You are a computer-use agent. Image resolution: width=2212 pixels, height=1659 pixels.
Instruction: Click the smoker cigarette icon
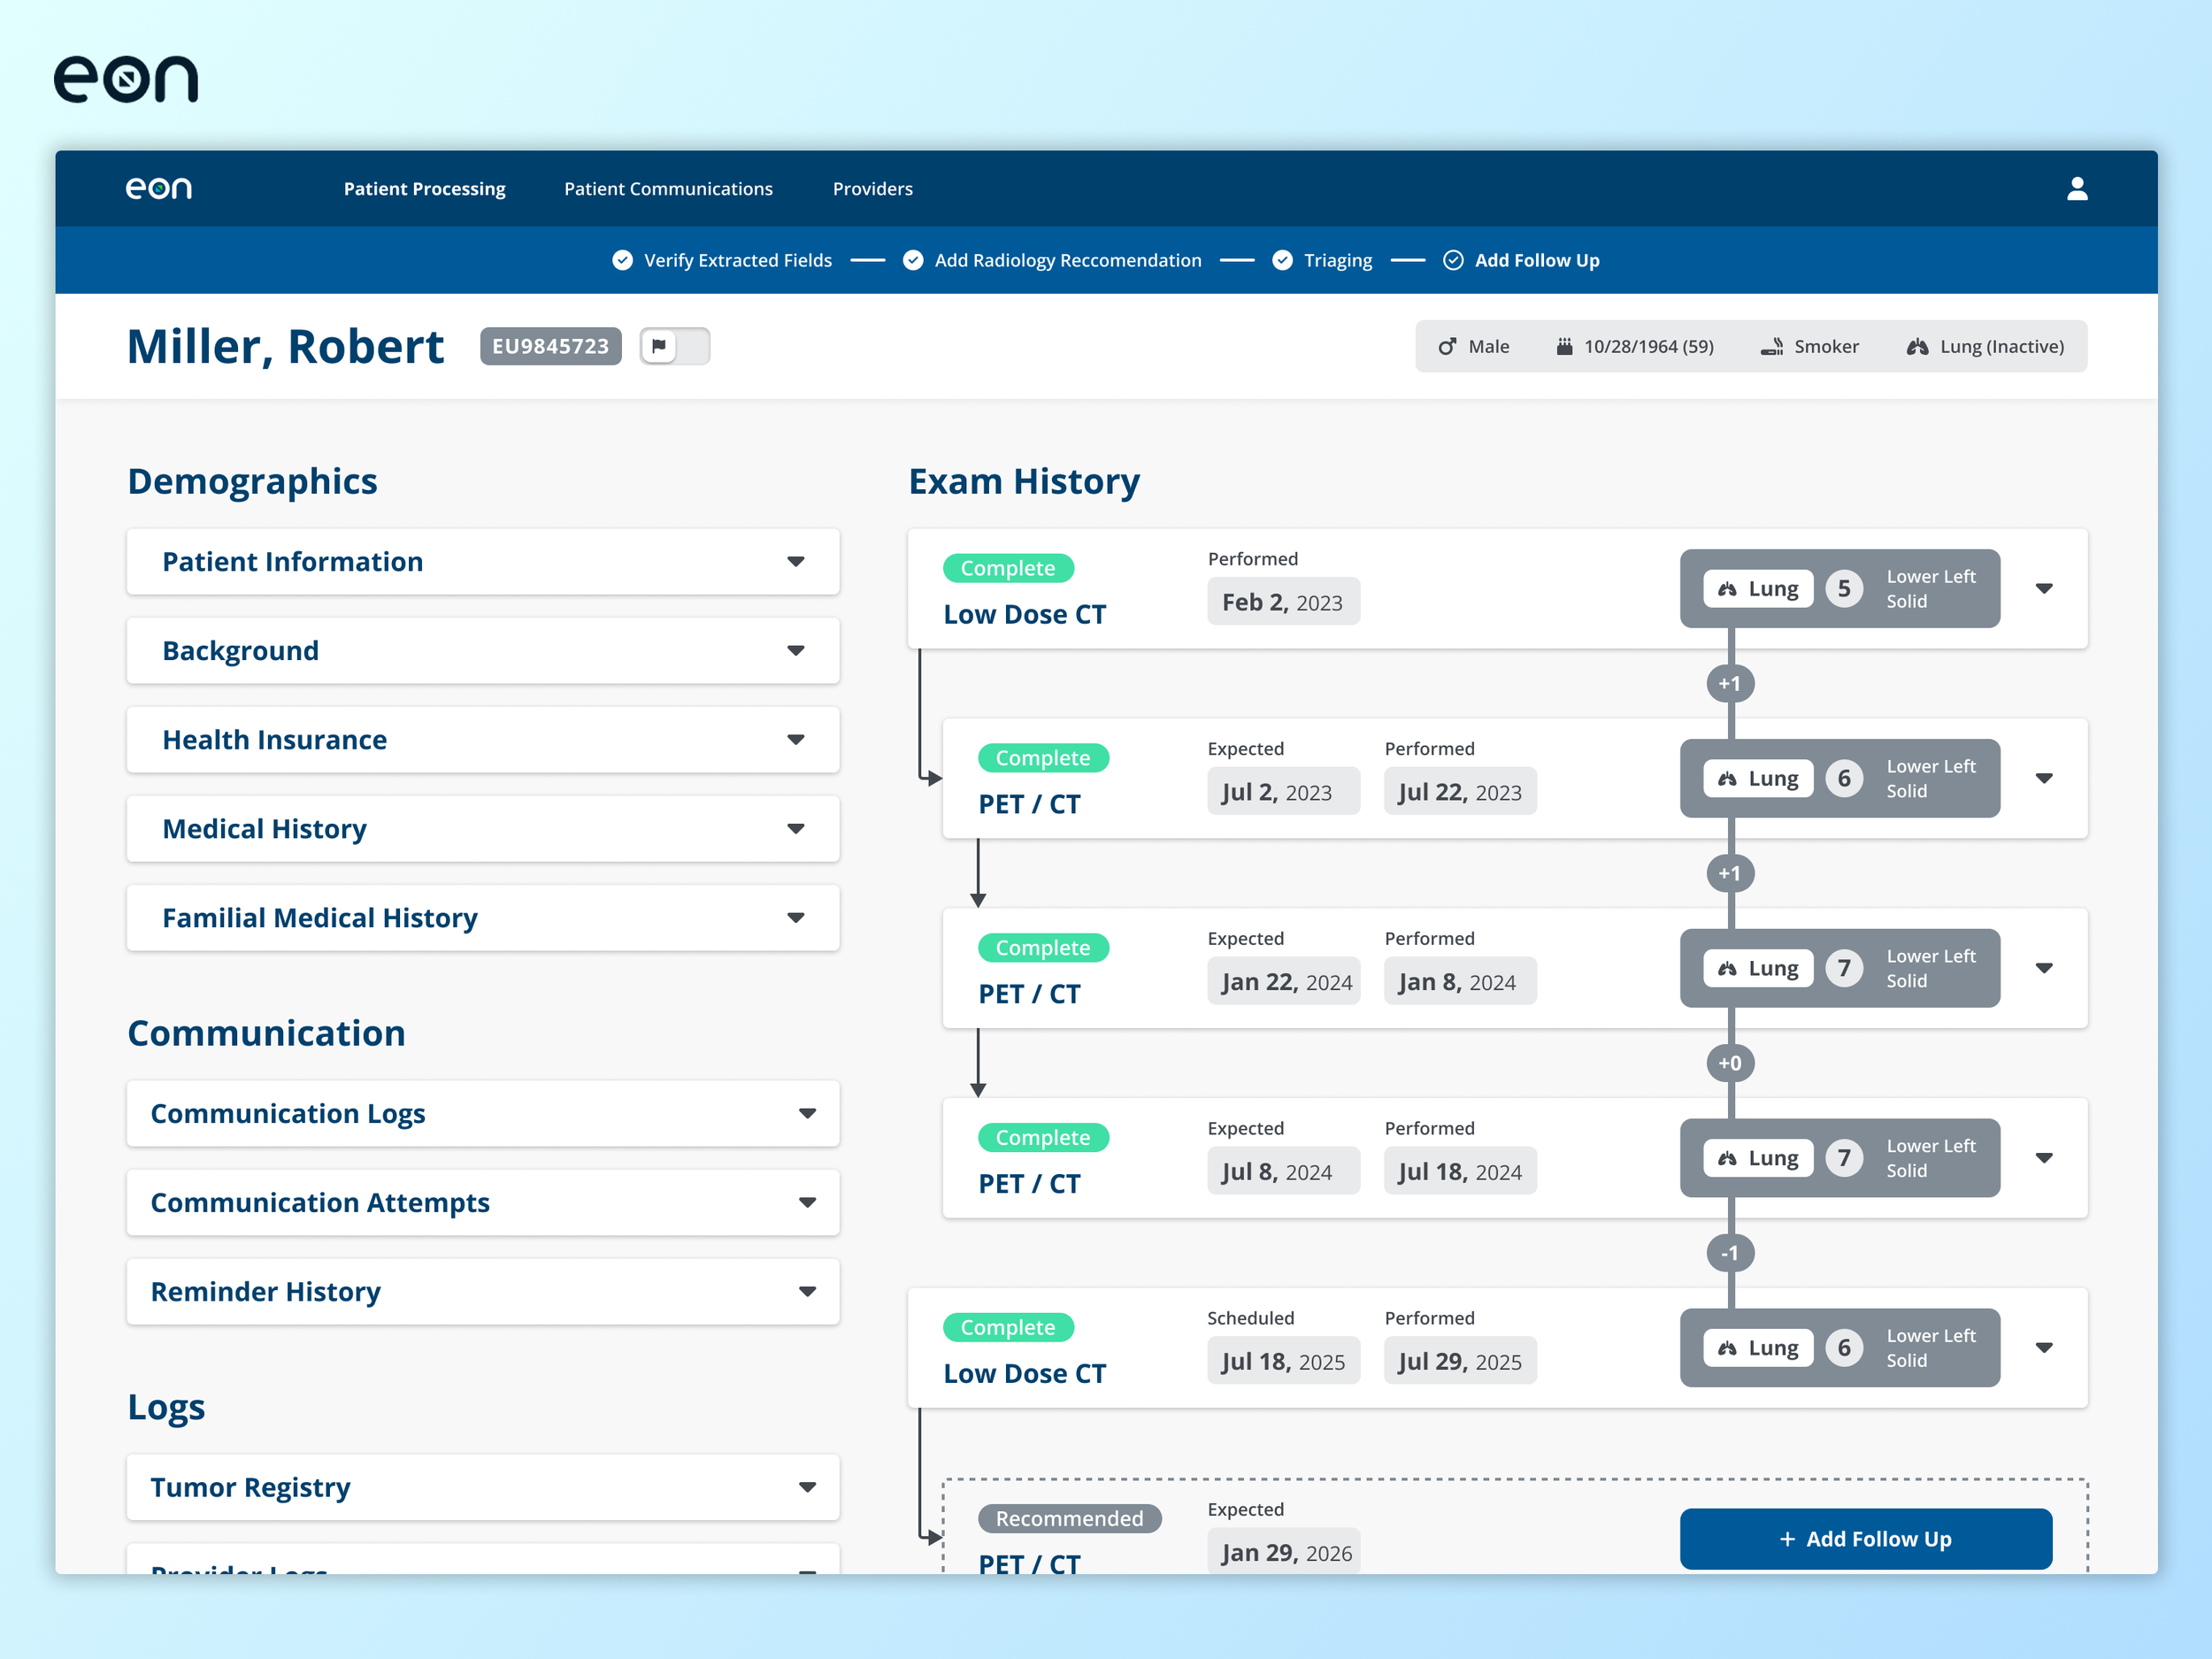[1771, 347]
